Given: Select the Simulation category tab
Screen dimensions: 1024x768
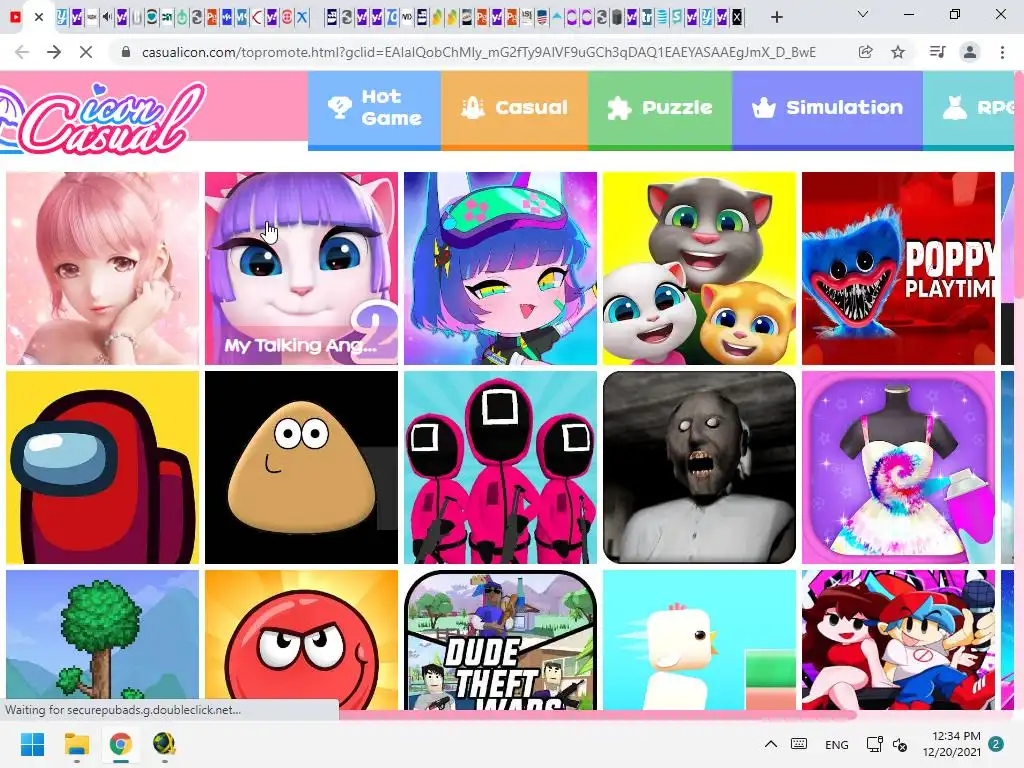Looking at the screenshot, I should coord(827,108).
